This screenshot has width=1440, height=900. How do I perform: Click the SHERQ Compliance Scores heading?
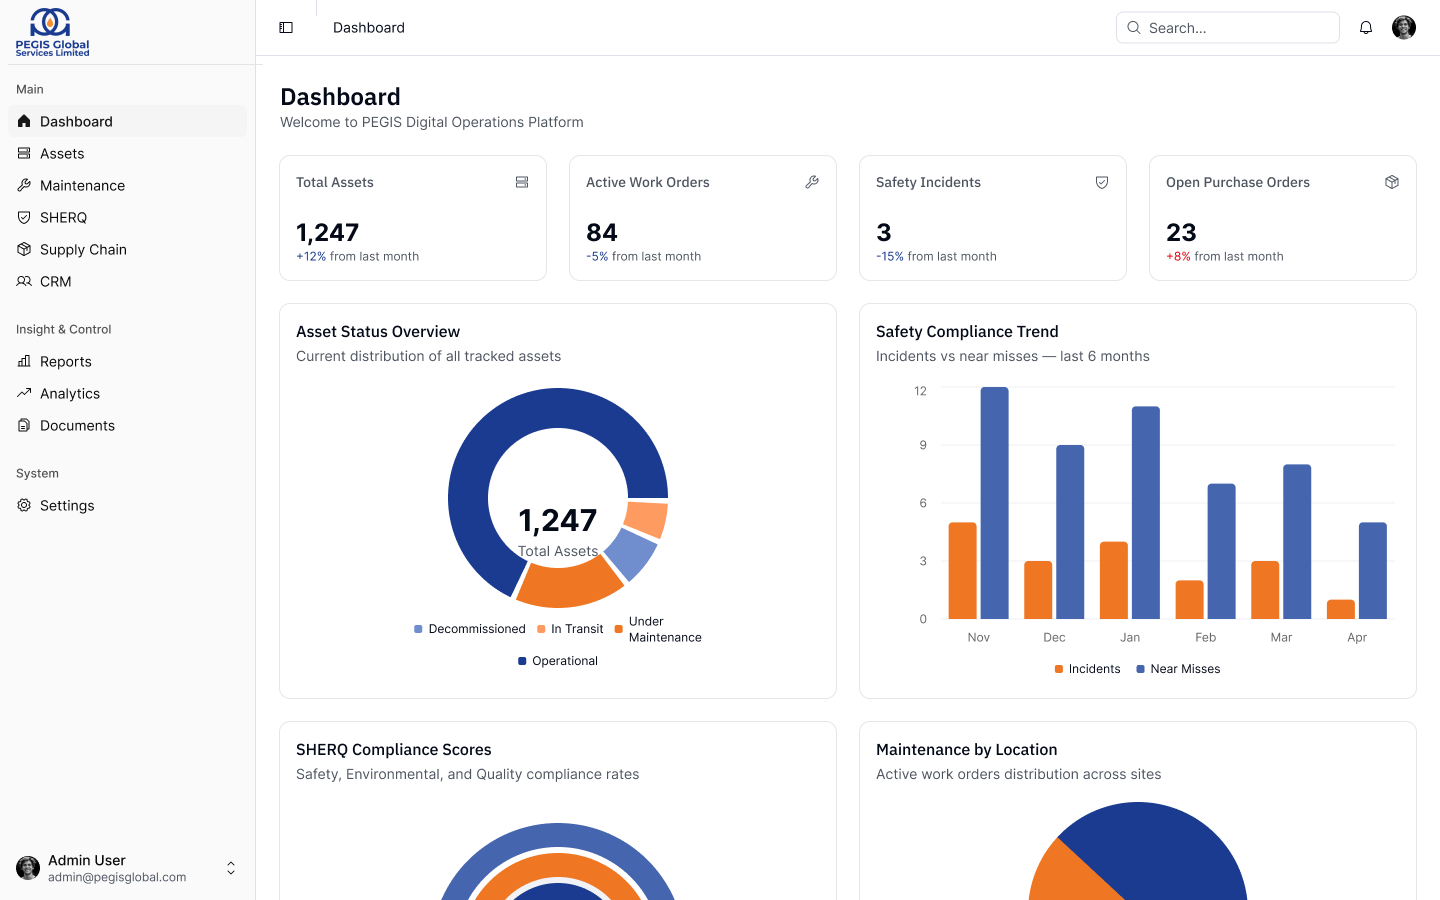[394, 750]
